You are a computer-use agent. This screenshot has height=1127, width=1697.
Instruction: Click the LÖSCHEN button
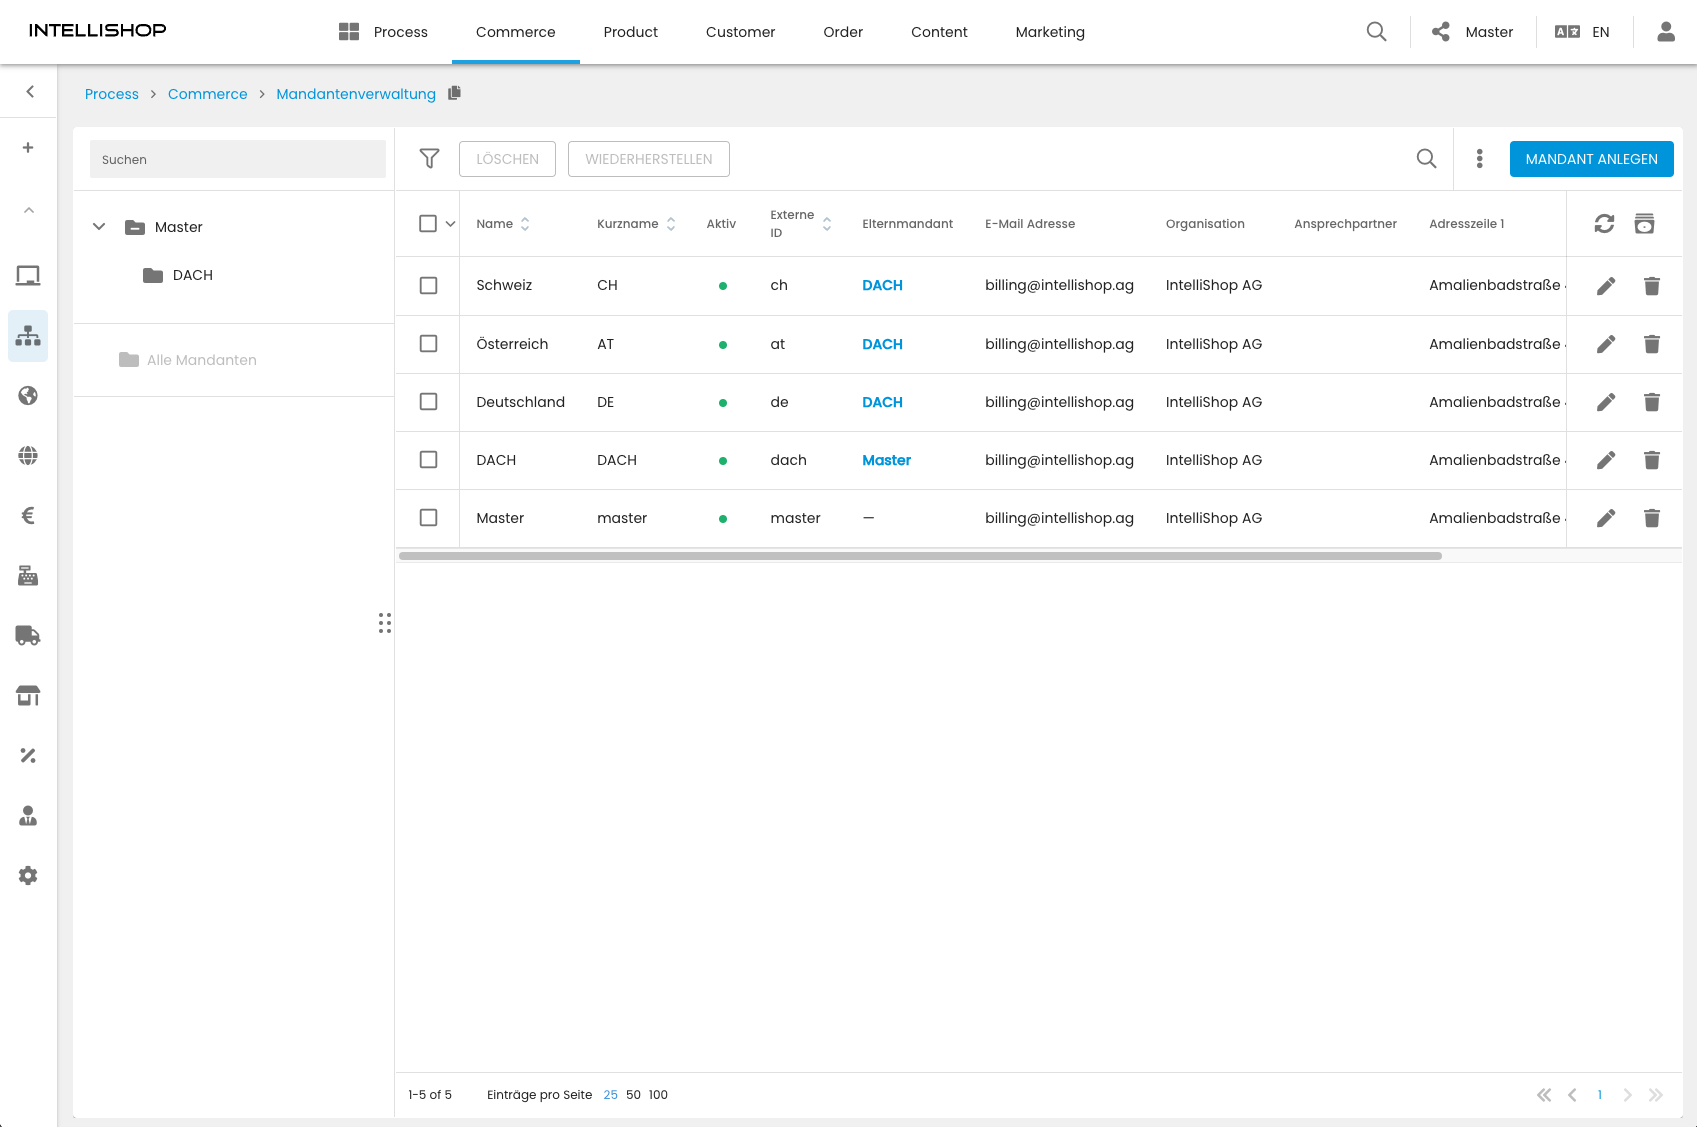pos(507,159)
